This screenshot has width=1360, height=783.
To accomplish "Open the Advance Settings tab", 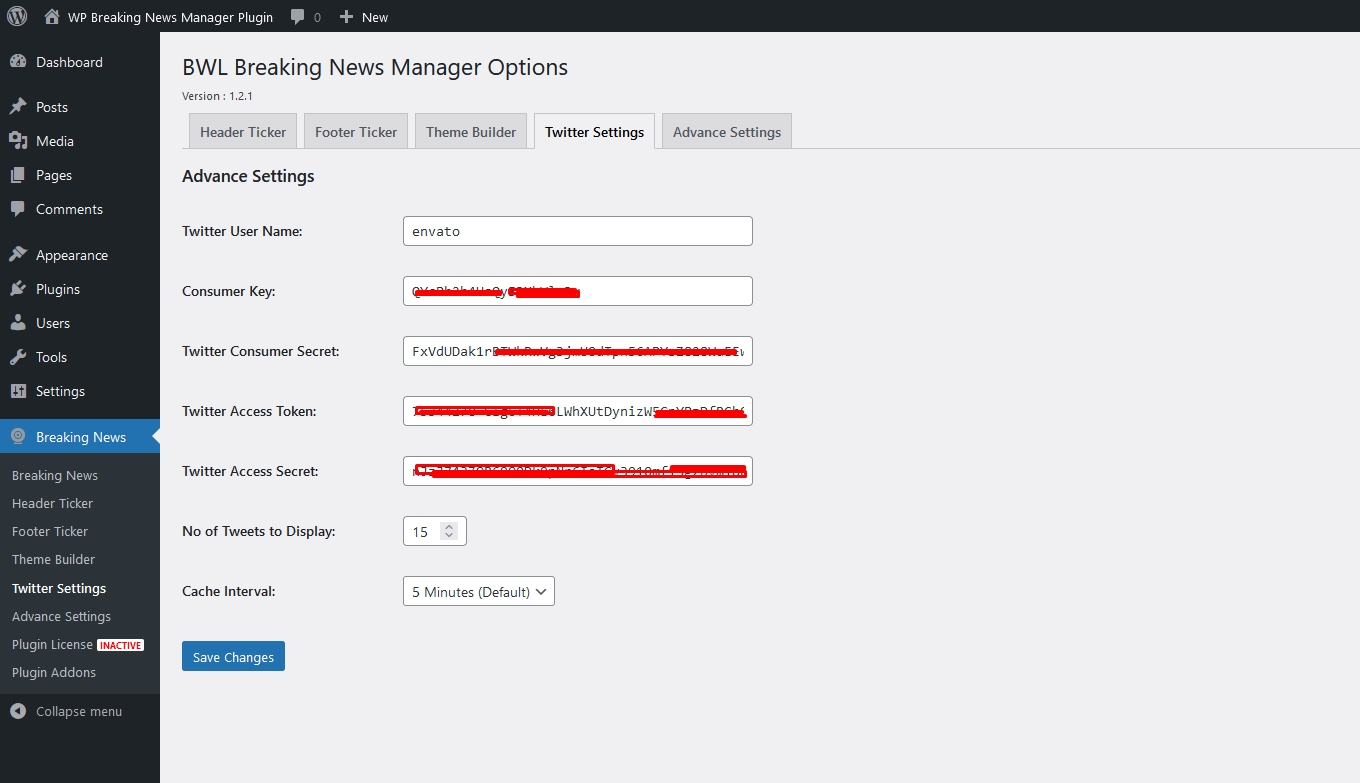I will point(726,132).
